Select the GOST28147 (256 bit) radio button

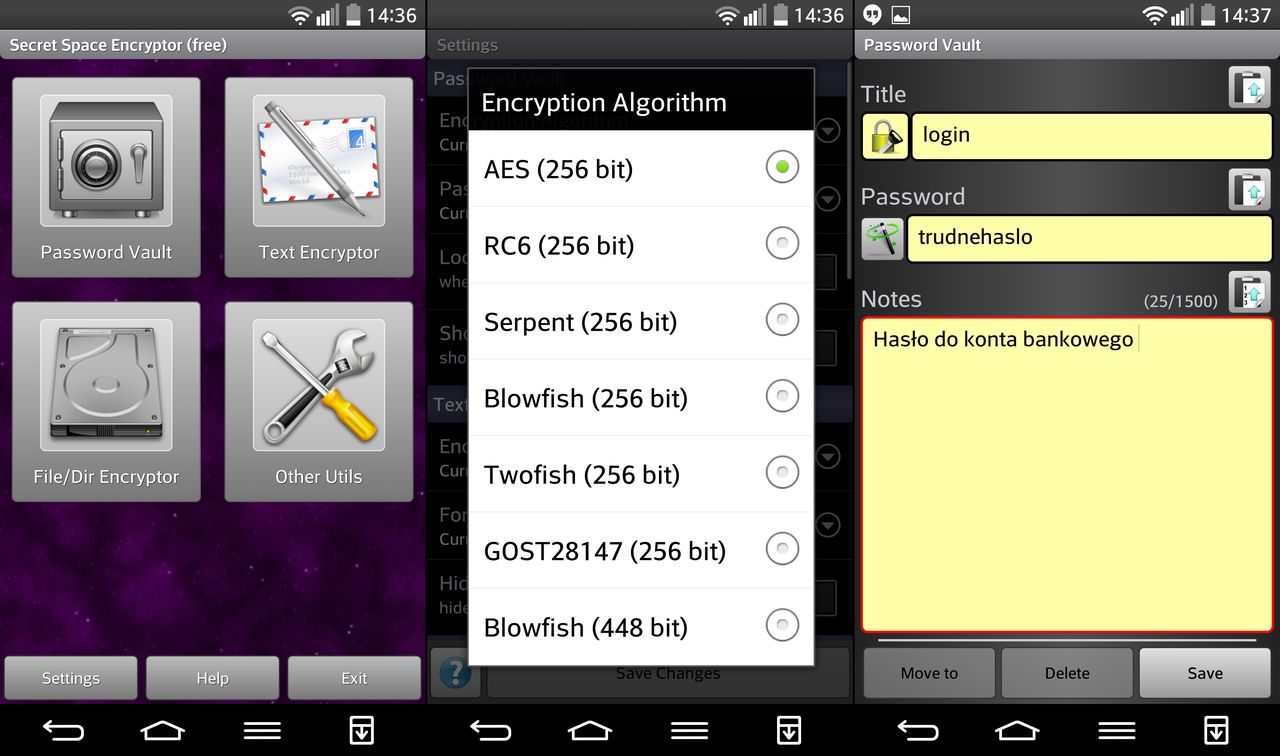click(x=782, y=549)
